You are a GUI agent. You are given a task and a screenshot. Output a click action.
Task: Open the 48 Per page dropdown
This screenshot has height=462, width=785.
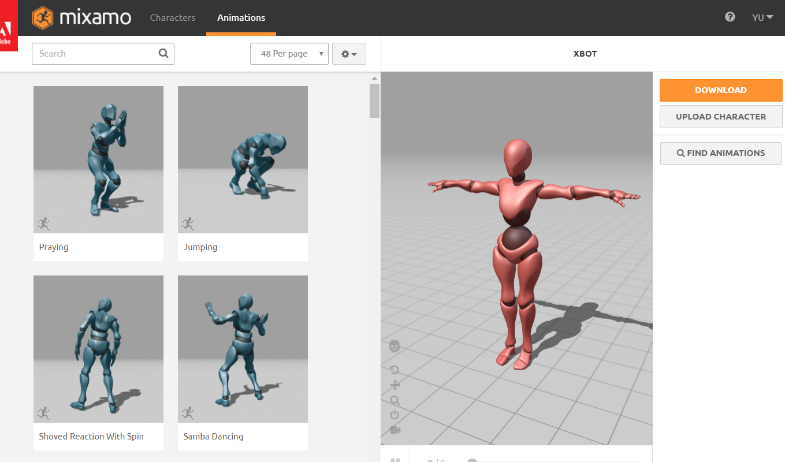pyautogui.click(x=289, y=54)
